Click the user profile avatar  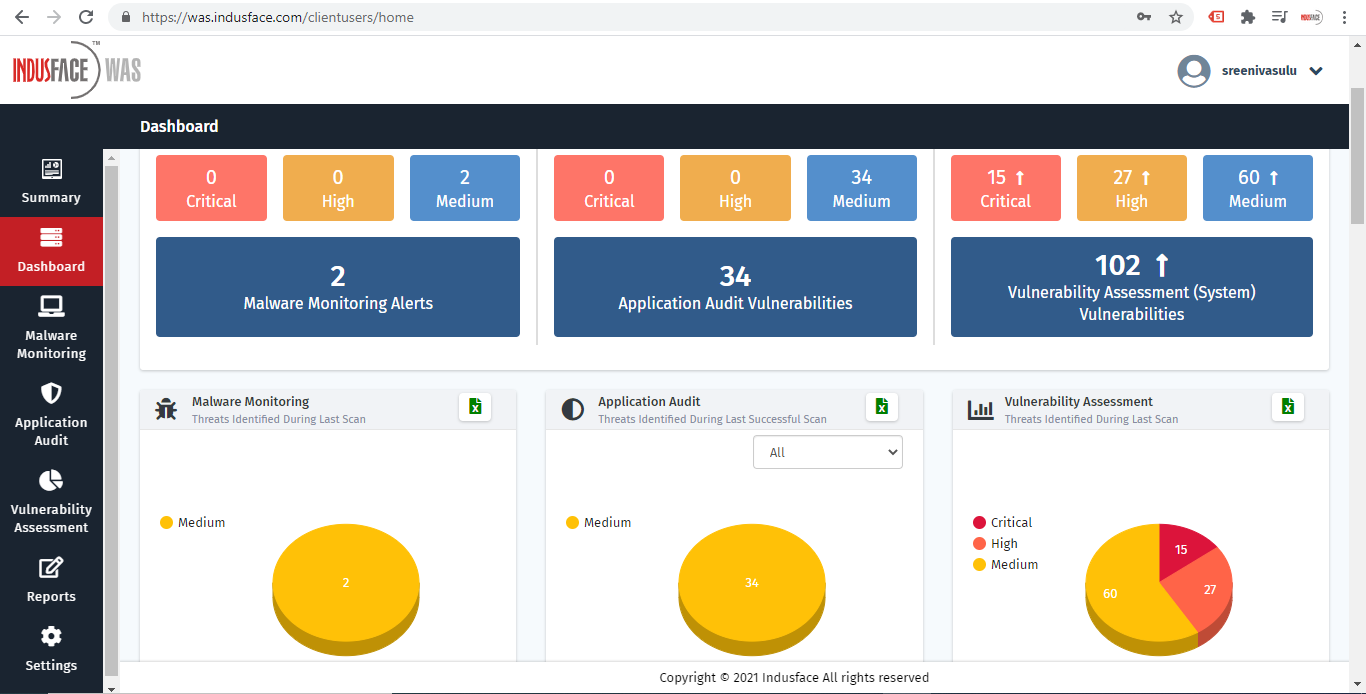[1194, 71]
